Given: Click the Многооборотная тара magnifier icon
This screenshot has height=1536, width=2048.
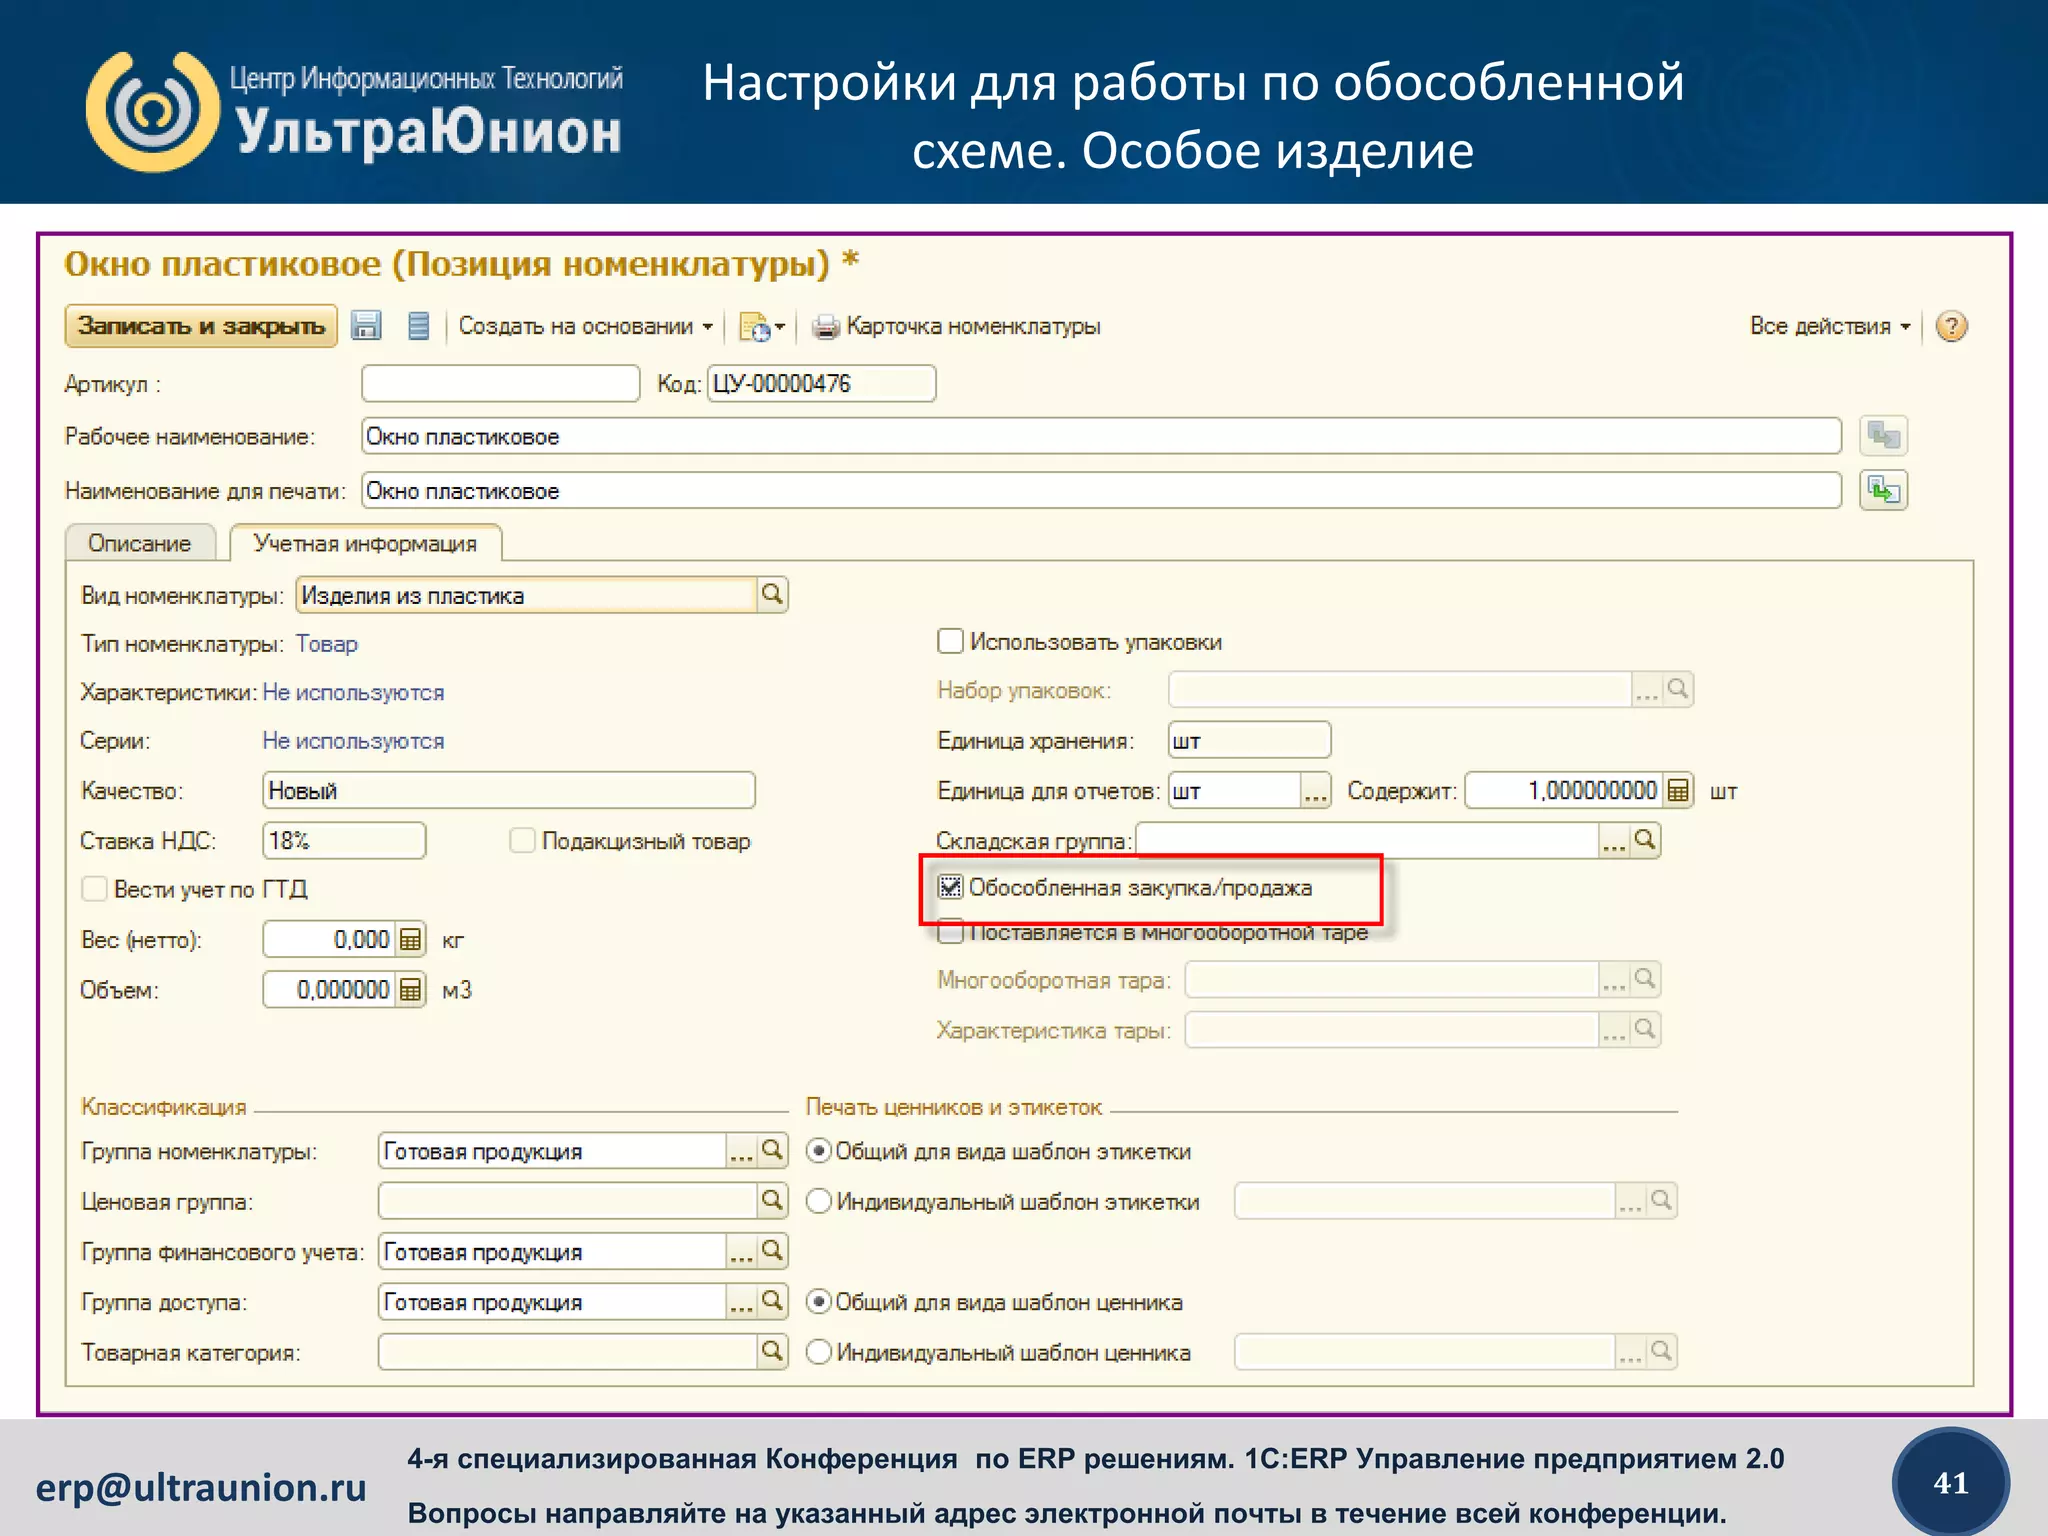Looking at the screenshot, I should (x=1645, y=979).
